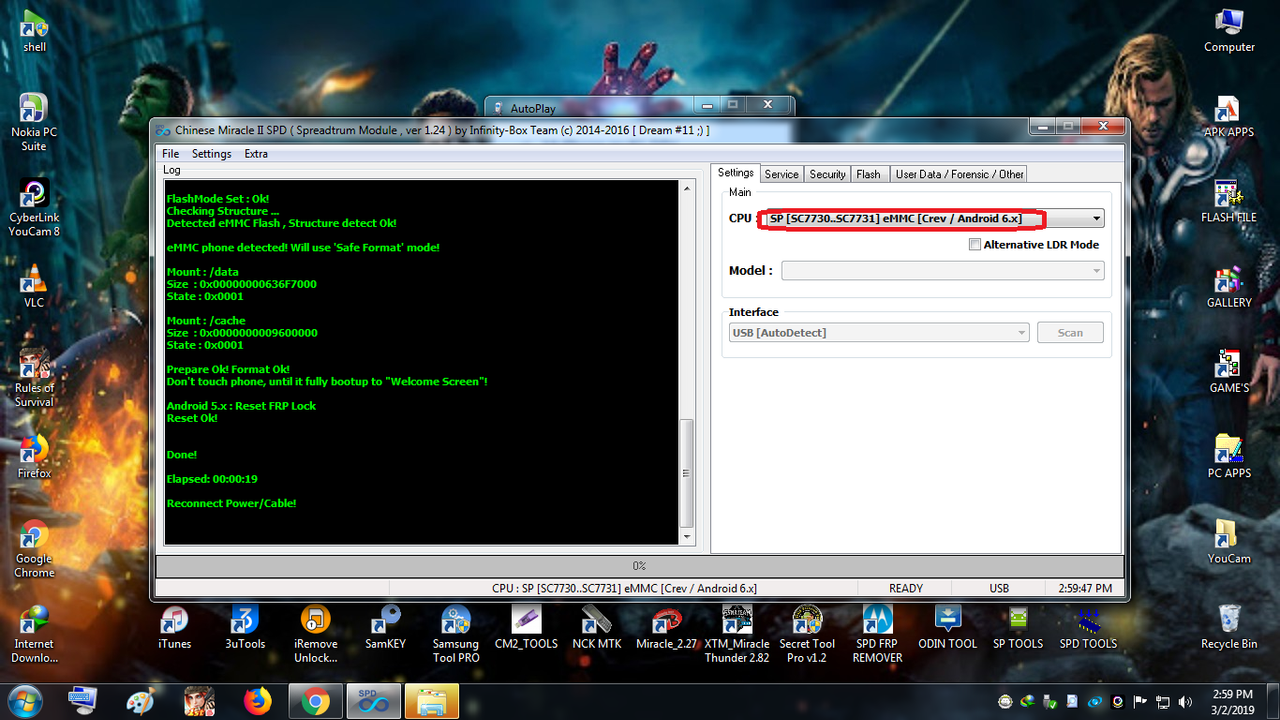The height and width of the screenshot is (720, 1280).
Task: Switch to the SPD Infinity taskbar app
Action: pyautogui.click(x=374, y=702)
